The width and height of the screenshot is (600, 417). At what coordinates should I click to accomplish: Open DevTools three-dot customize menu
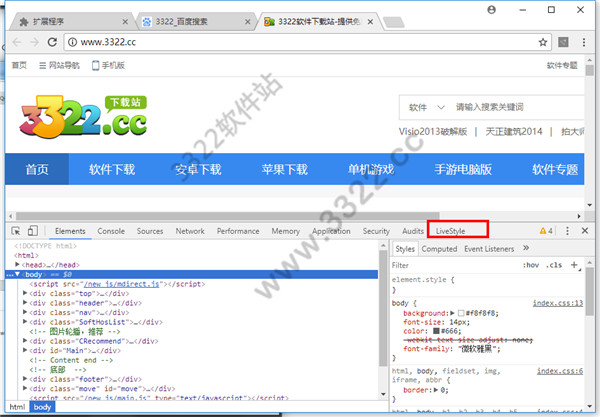click(567, 231)
